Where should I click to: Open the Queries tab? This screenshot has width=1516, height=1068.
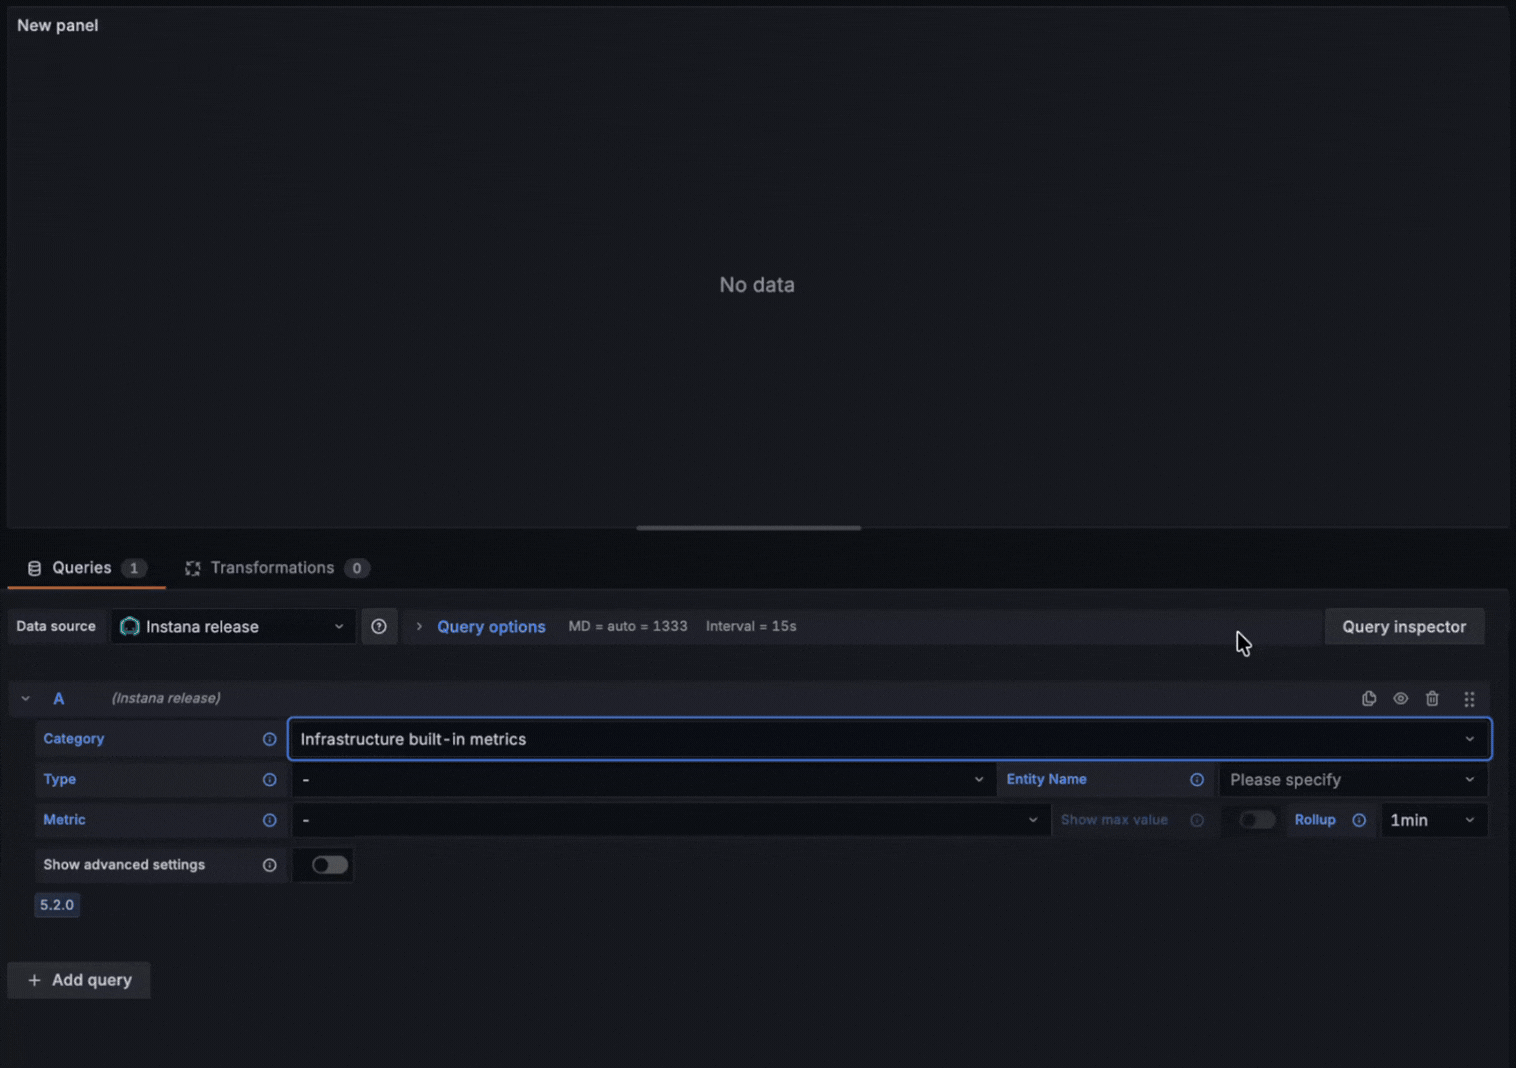(x=86, y=568)
